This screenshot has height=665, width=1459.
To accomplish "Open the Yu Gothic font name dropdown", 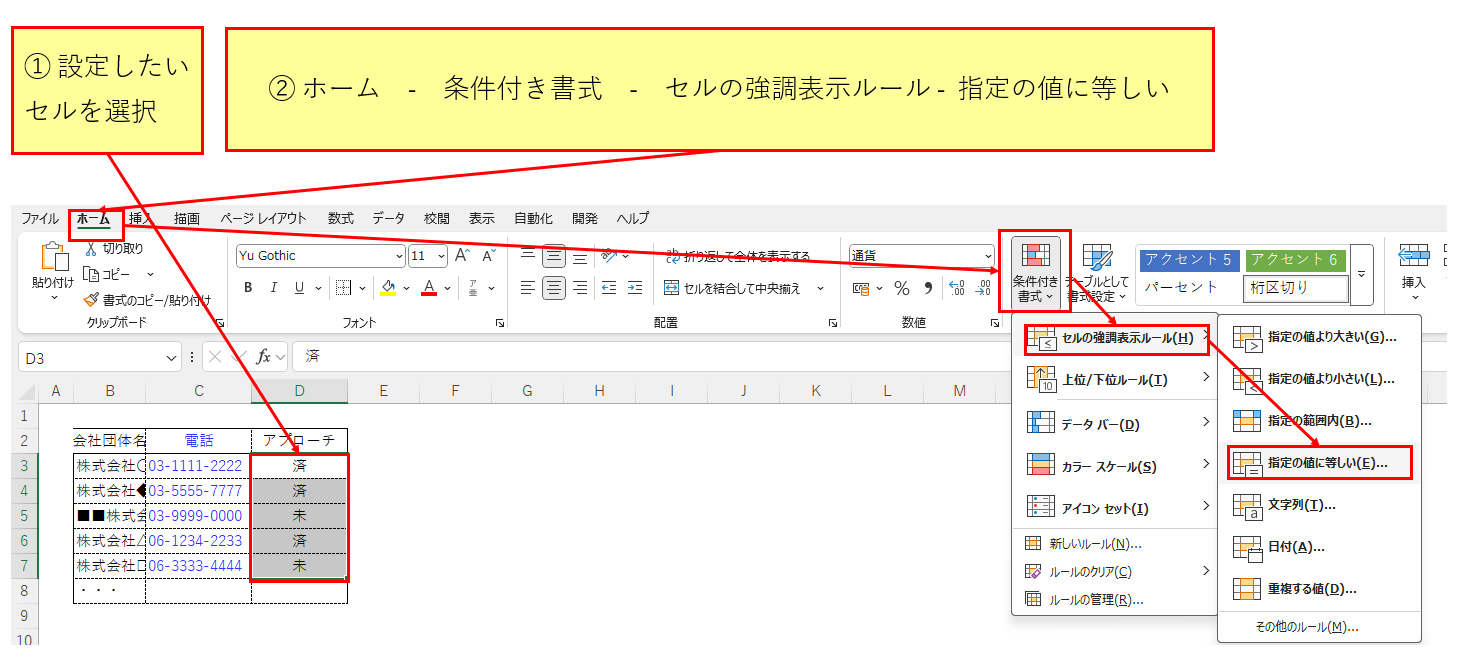I will (399, 256).
